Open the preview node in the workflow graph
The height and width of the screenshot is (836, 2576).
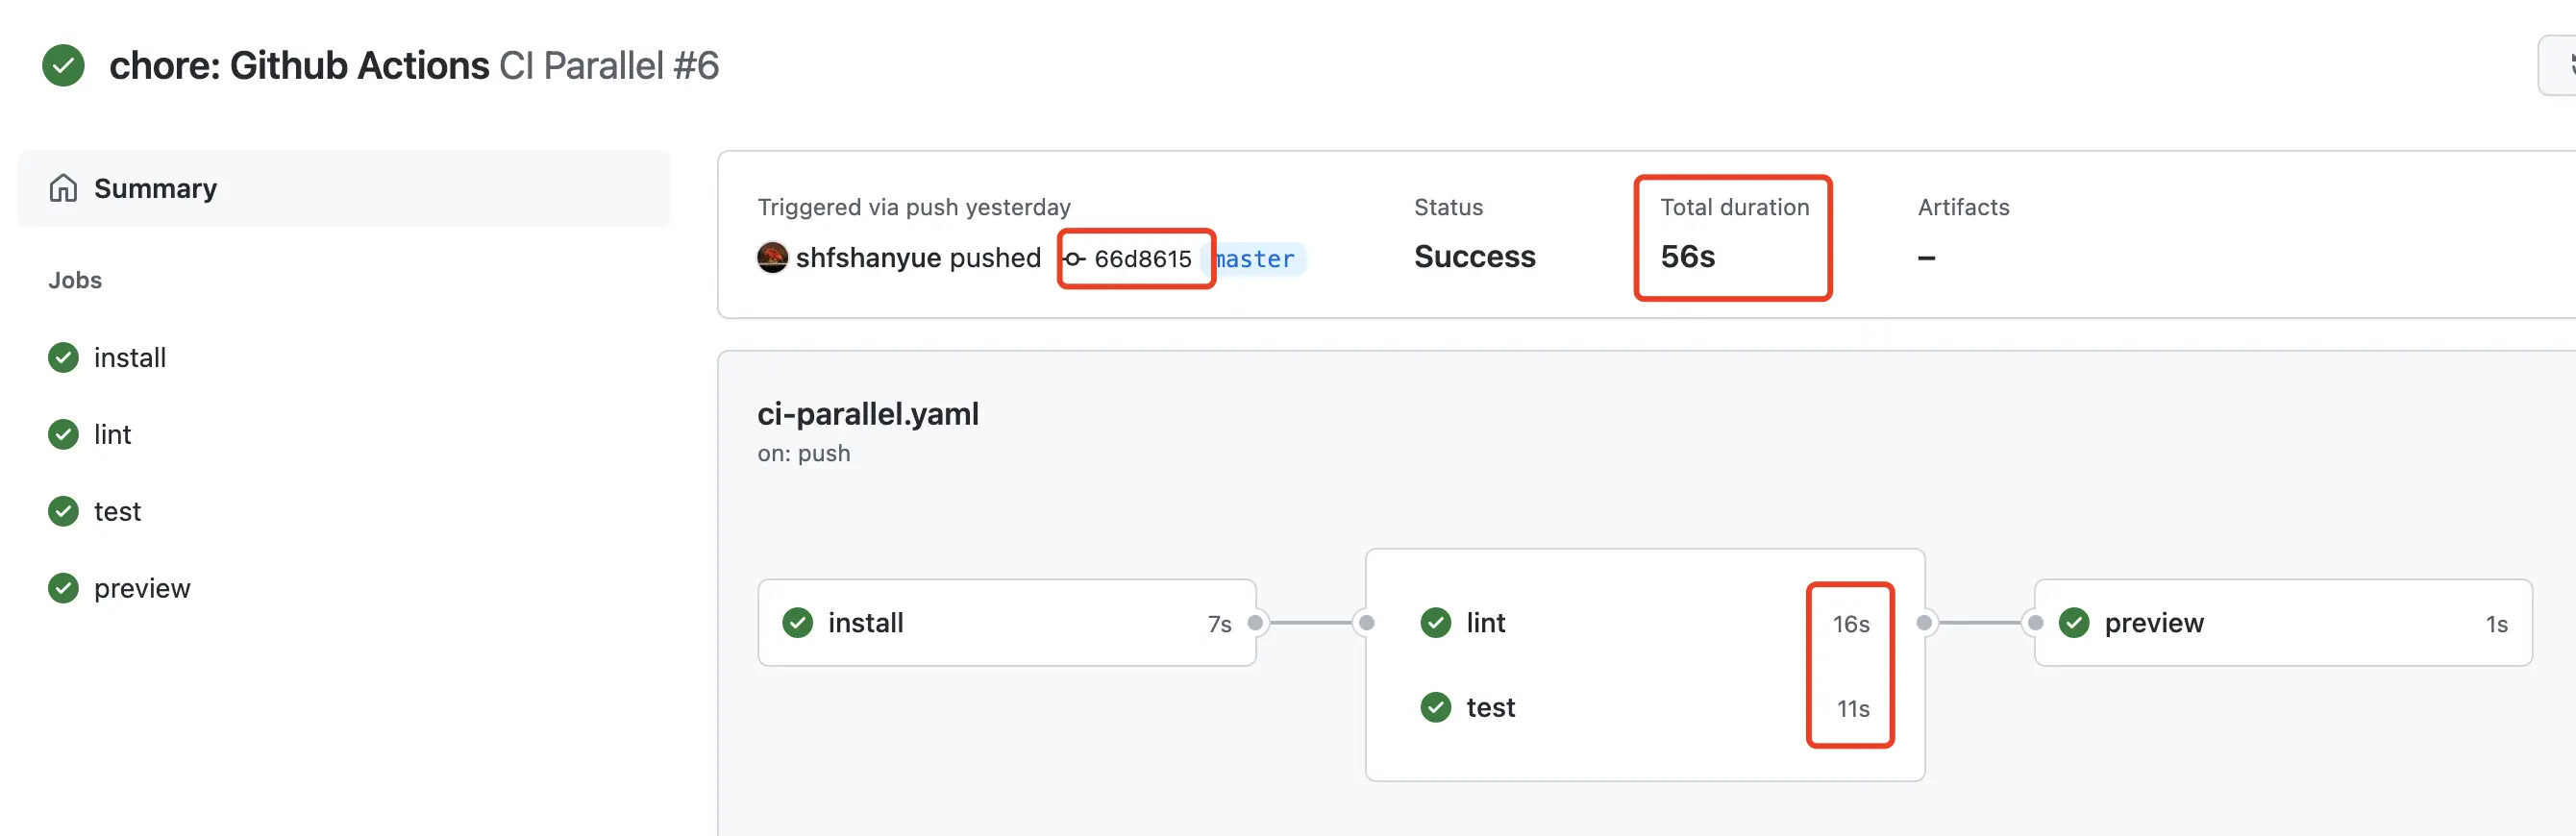pos(2283,622)
